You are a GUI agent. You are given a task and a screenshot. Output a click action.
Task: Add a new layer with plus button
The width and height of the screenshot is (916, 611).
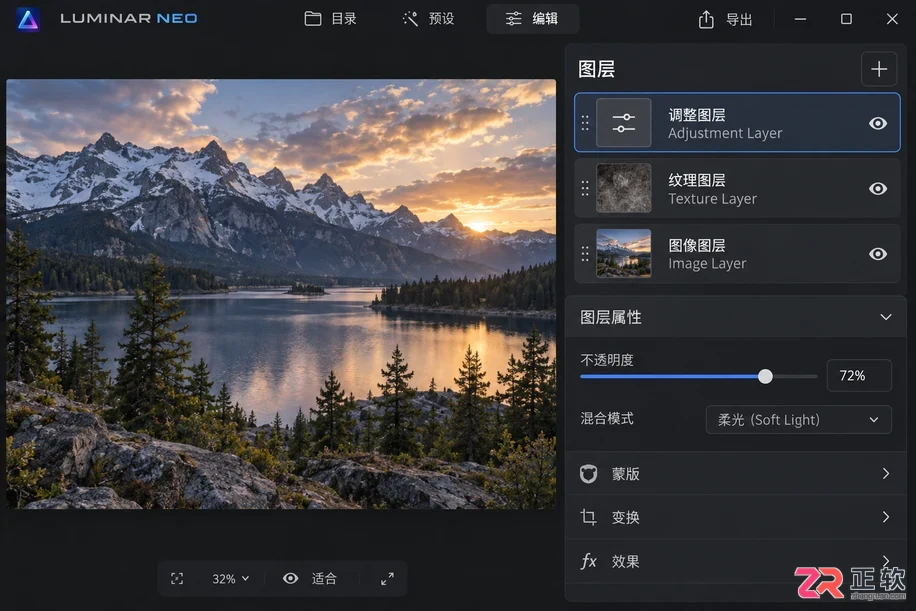[x=879, y=70]
